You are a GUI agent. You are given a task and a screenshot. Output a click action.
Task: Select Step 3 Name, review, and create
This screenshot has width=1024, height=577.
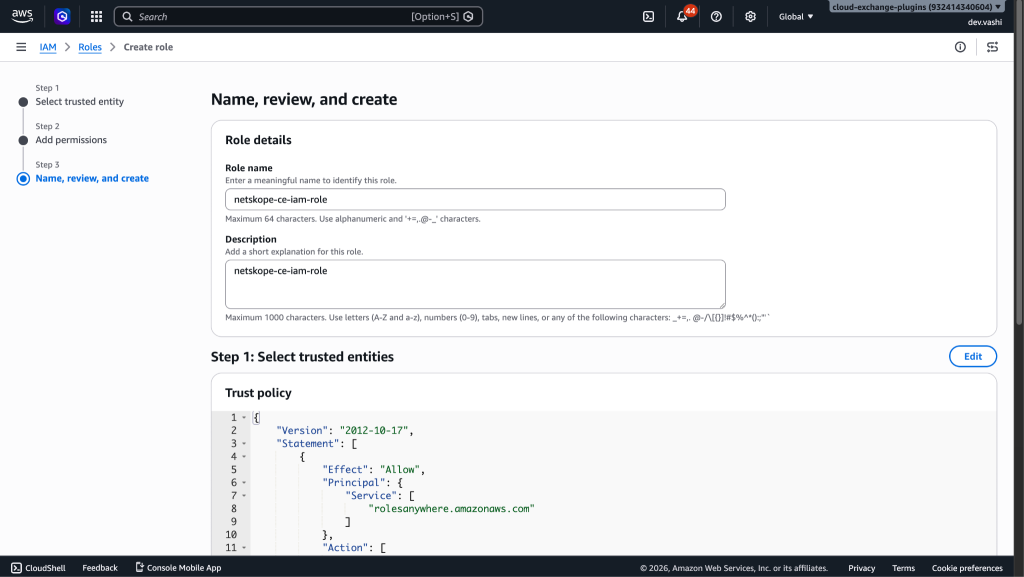pos(92,178)
